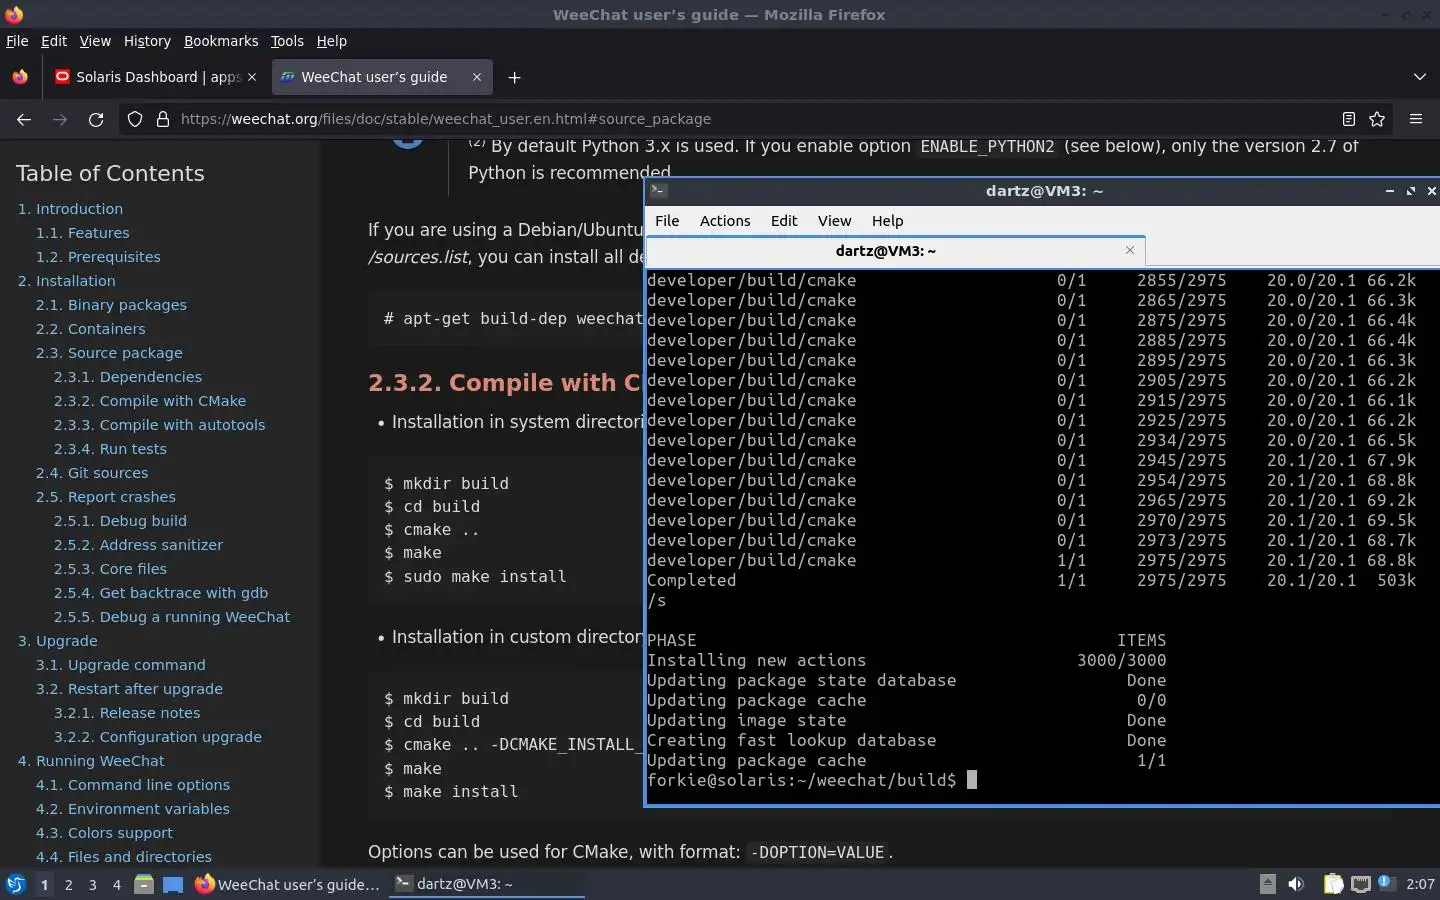Open terminal Edit menu
Image resolution: width=1440 pixels, height=900 pixels.
click(x=784, y=221)
